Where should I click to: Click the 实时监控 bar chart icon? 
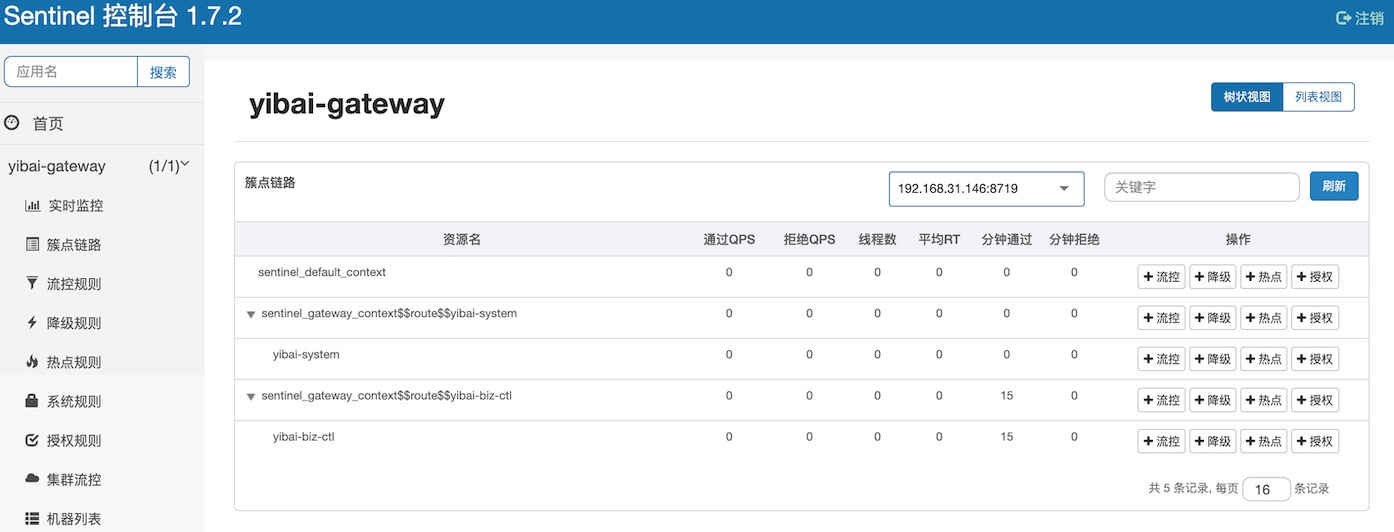coord(32,205)
